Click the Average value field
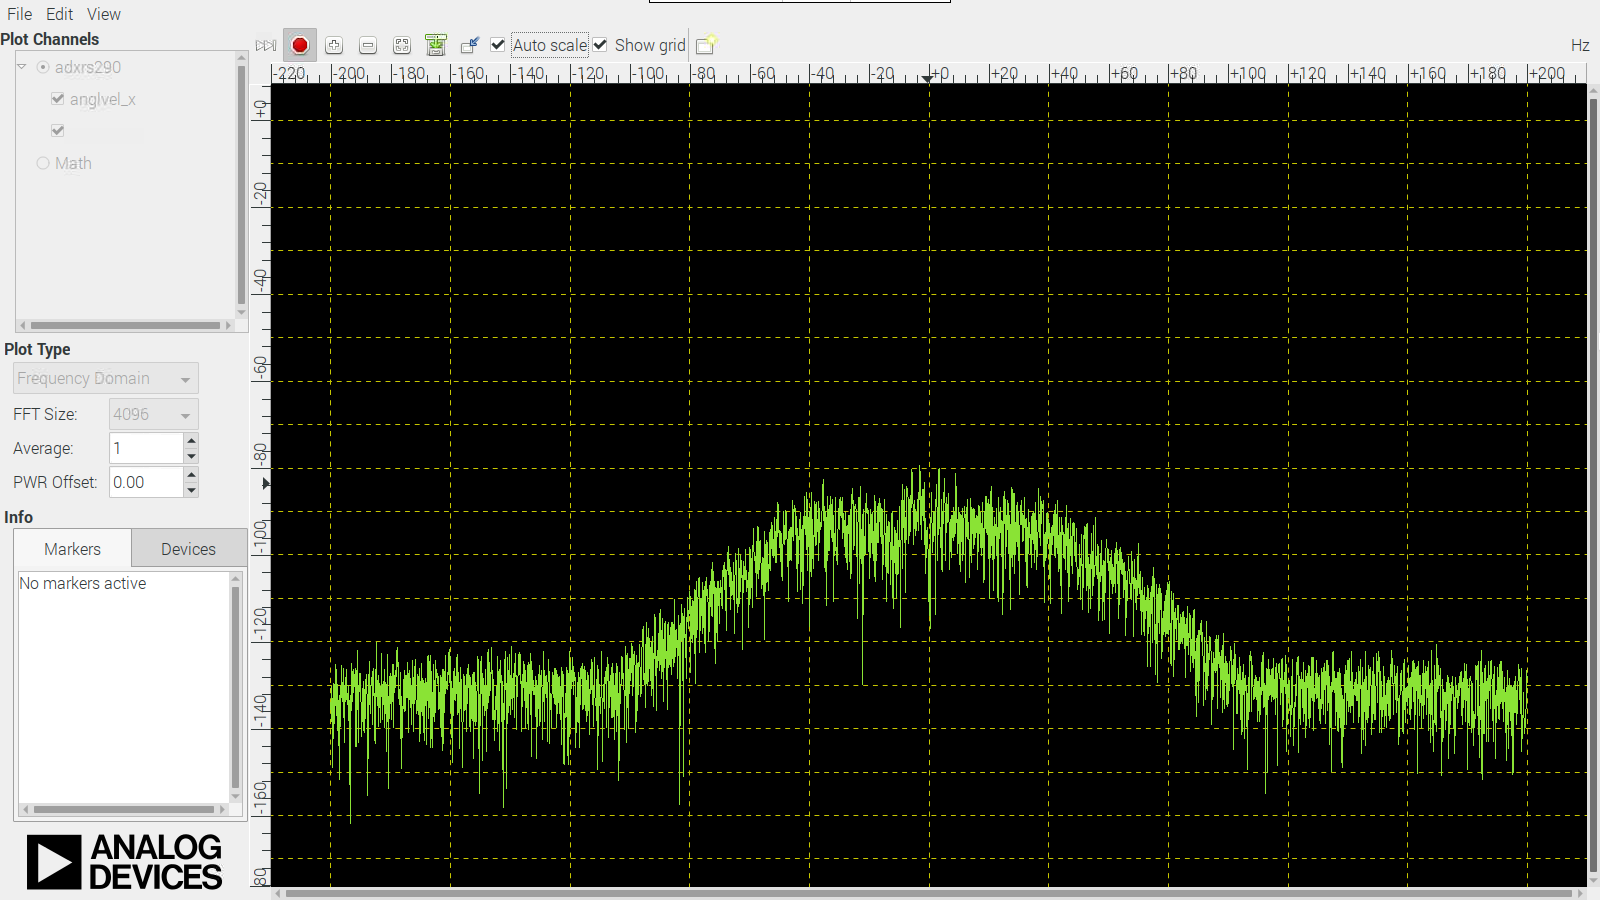The image size is (1600, 900). (147, 448)
